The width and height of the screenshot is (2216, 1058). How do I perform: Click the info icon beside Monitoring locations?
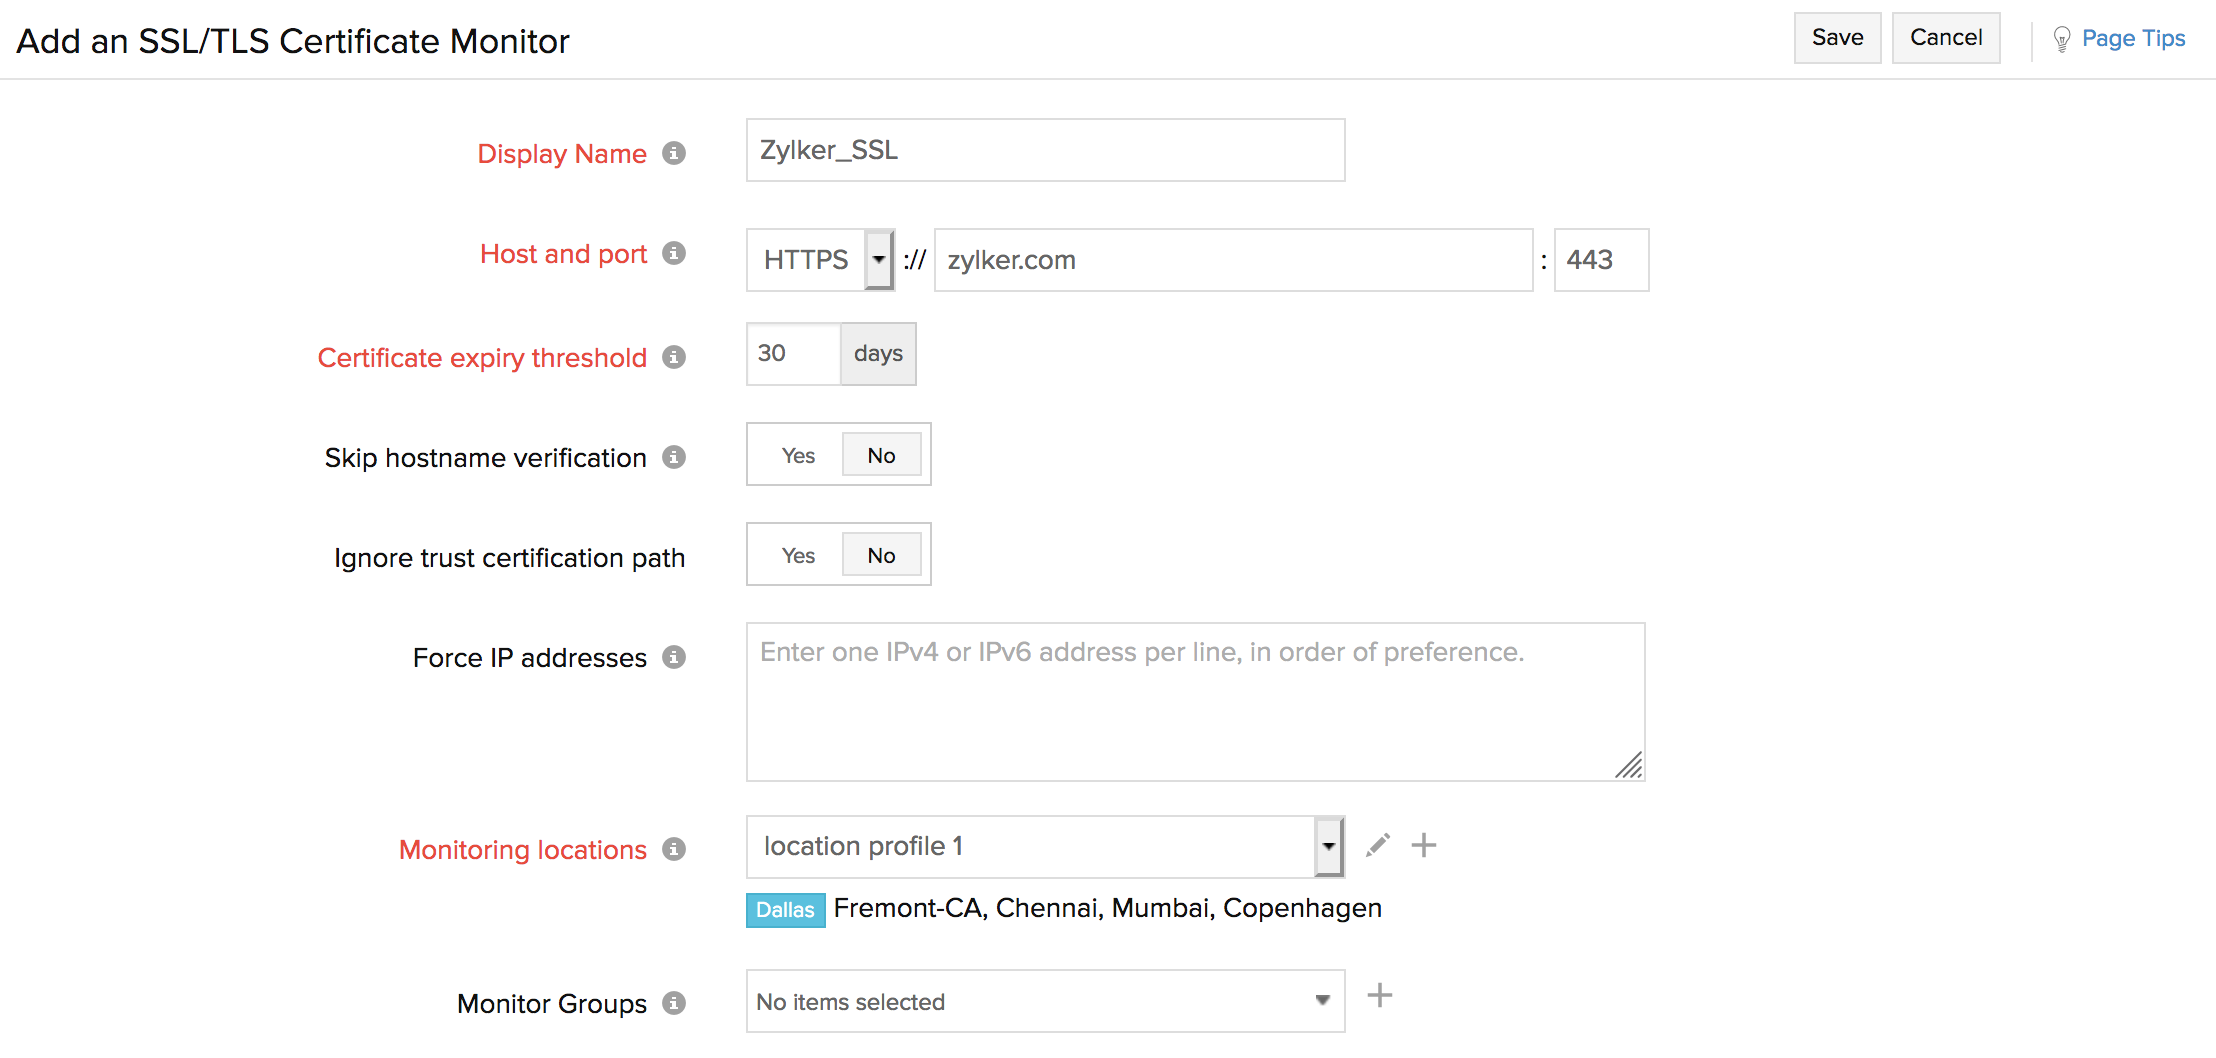click(x=674, y=849)
